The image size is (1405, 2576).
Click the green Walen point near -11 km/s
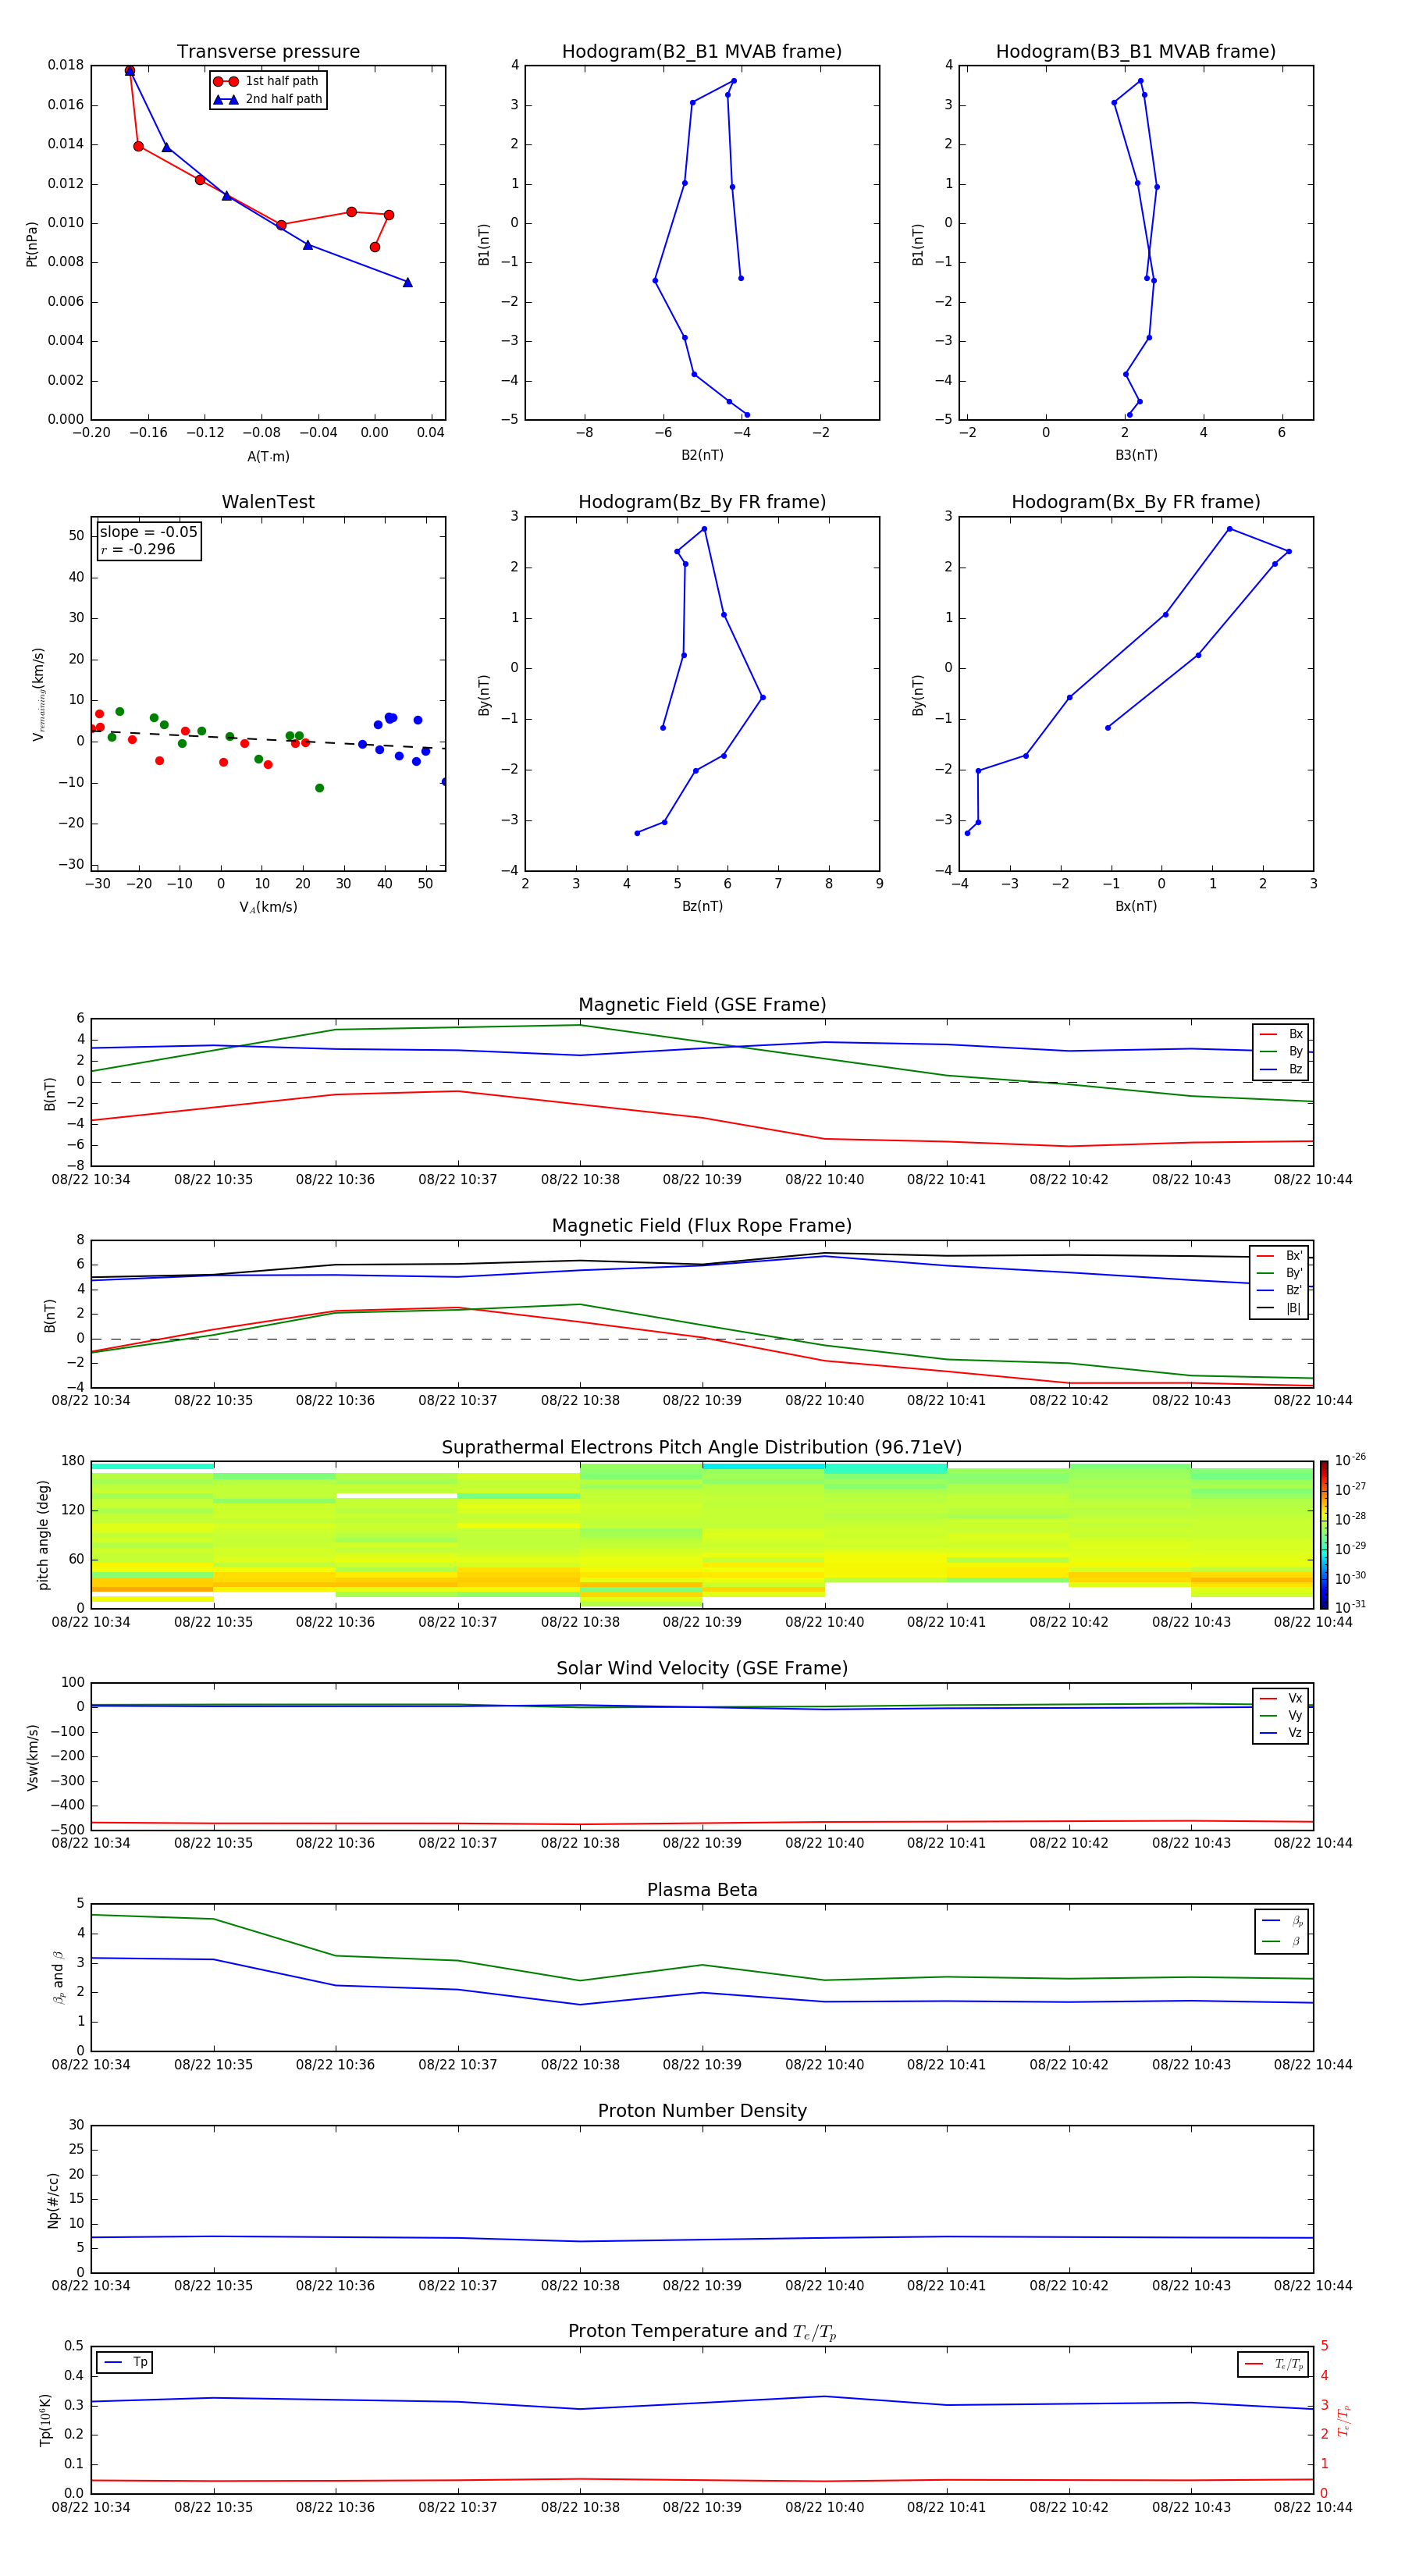[319, 788]
